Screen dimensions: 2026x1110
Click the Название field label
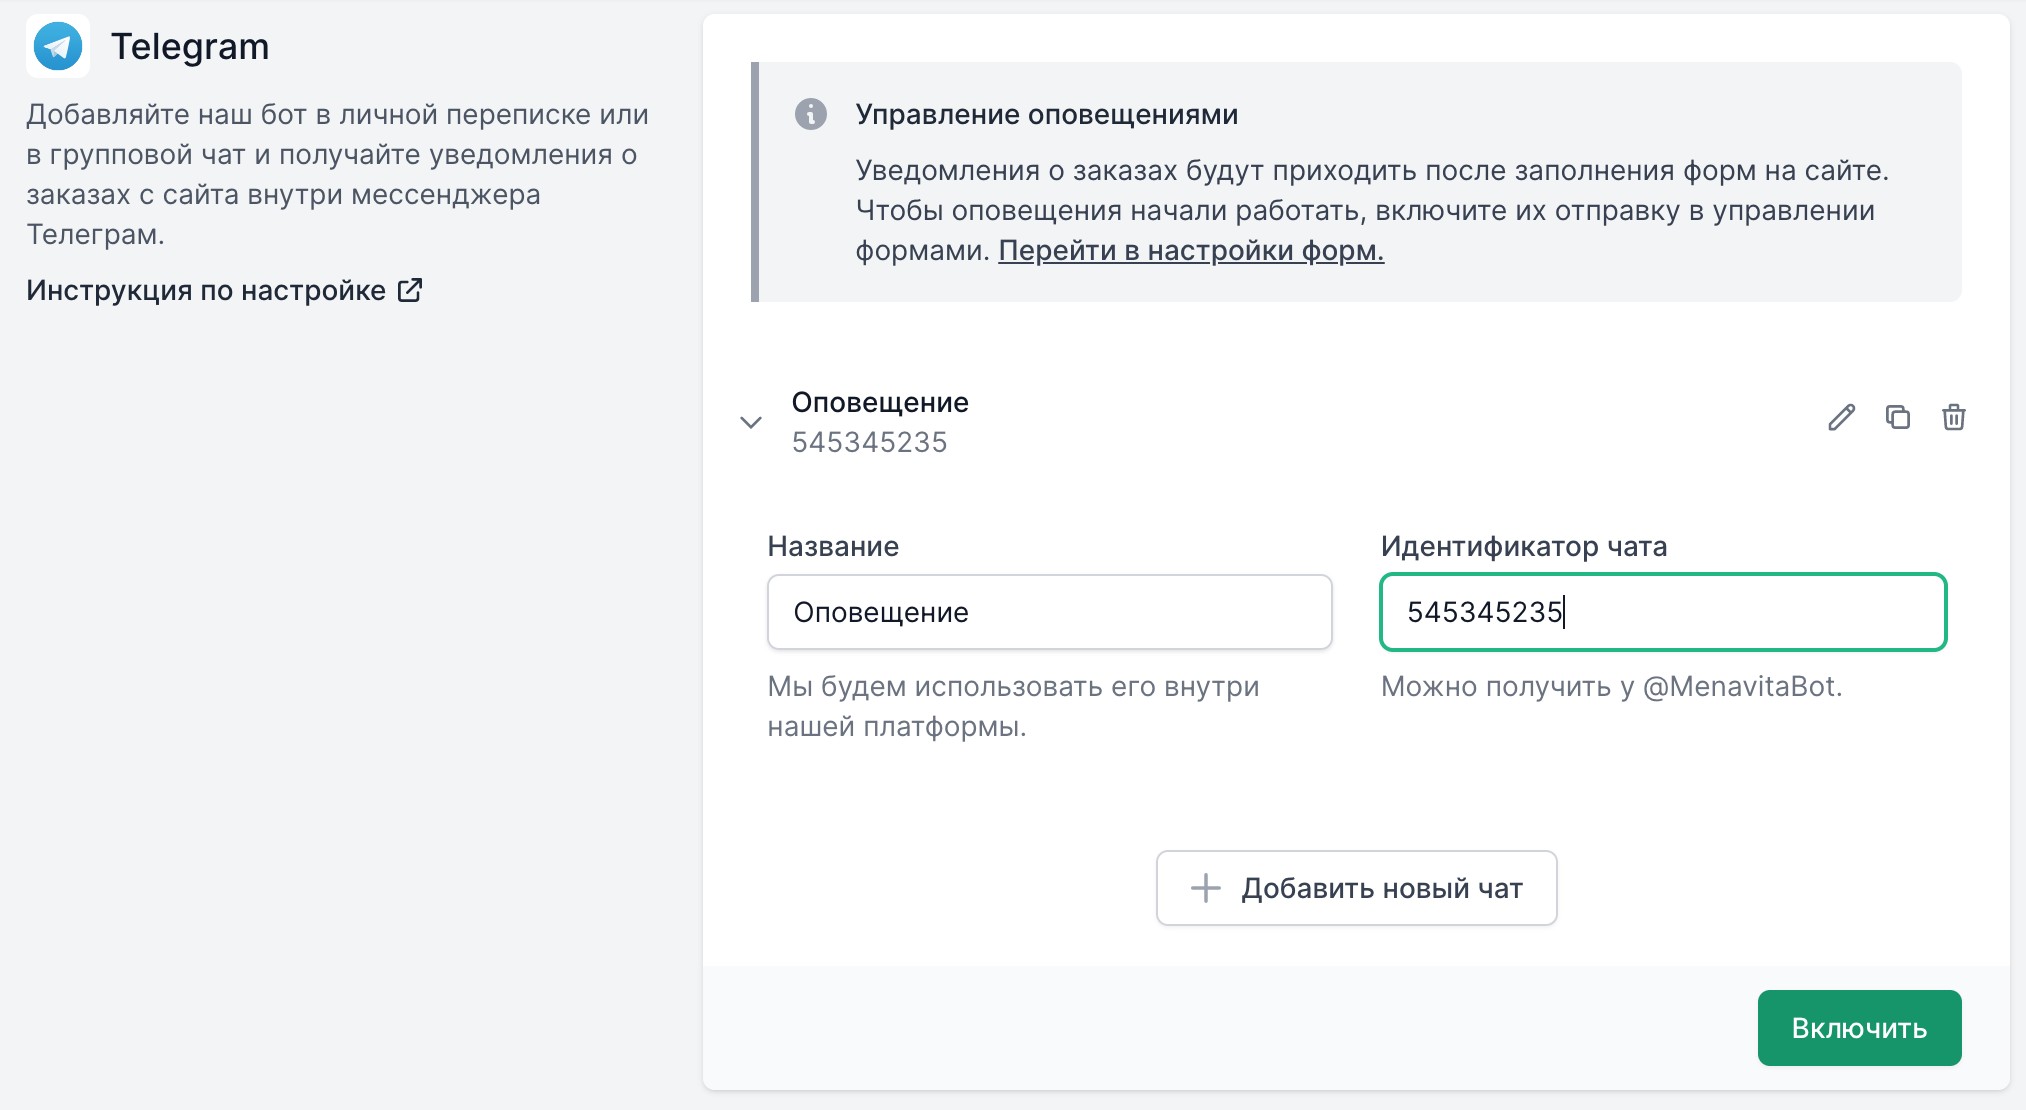833,546
